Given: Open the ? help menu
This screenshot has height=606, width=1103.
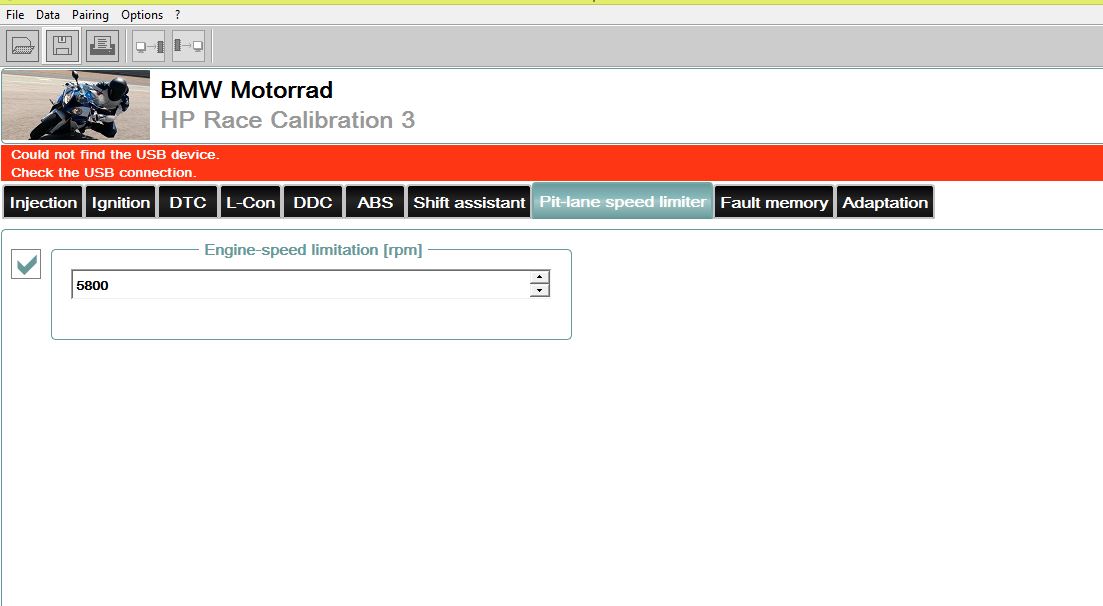Looking at the screenshot, I should [178, 15].
